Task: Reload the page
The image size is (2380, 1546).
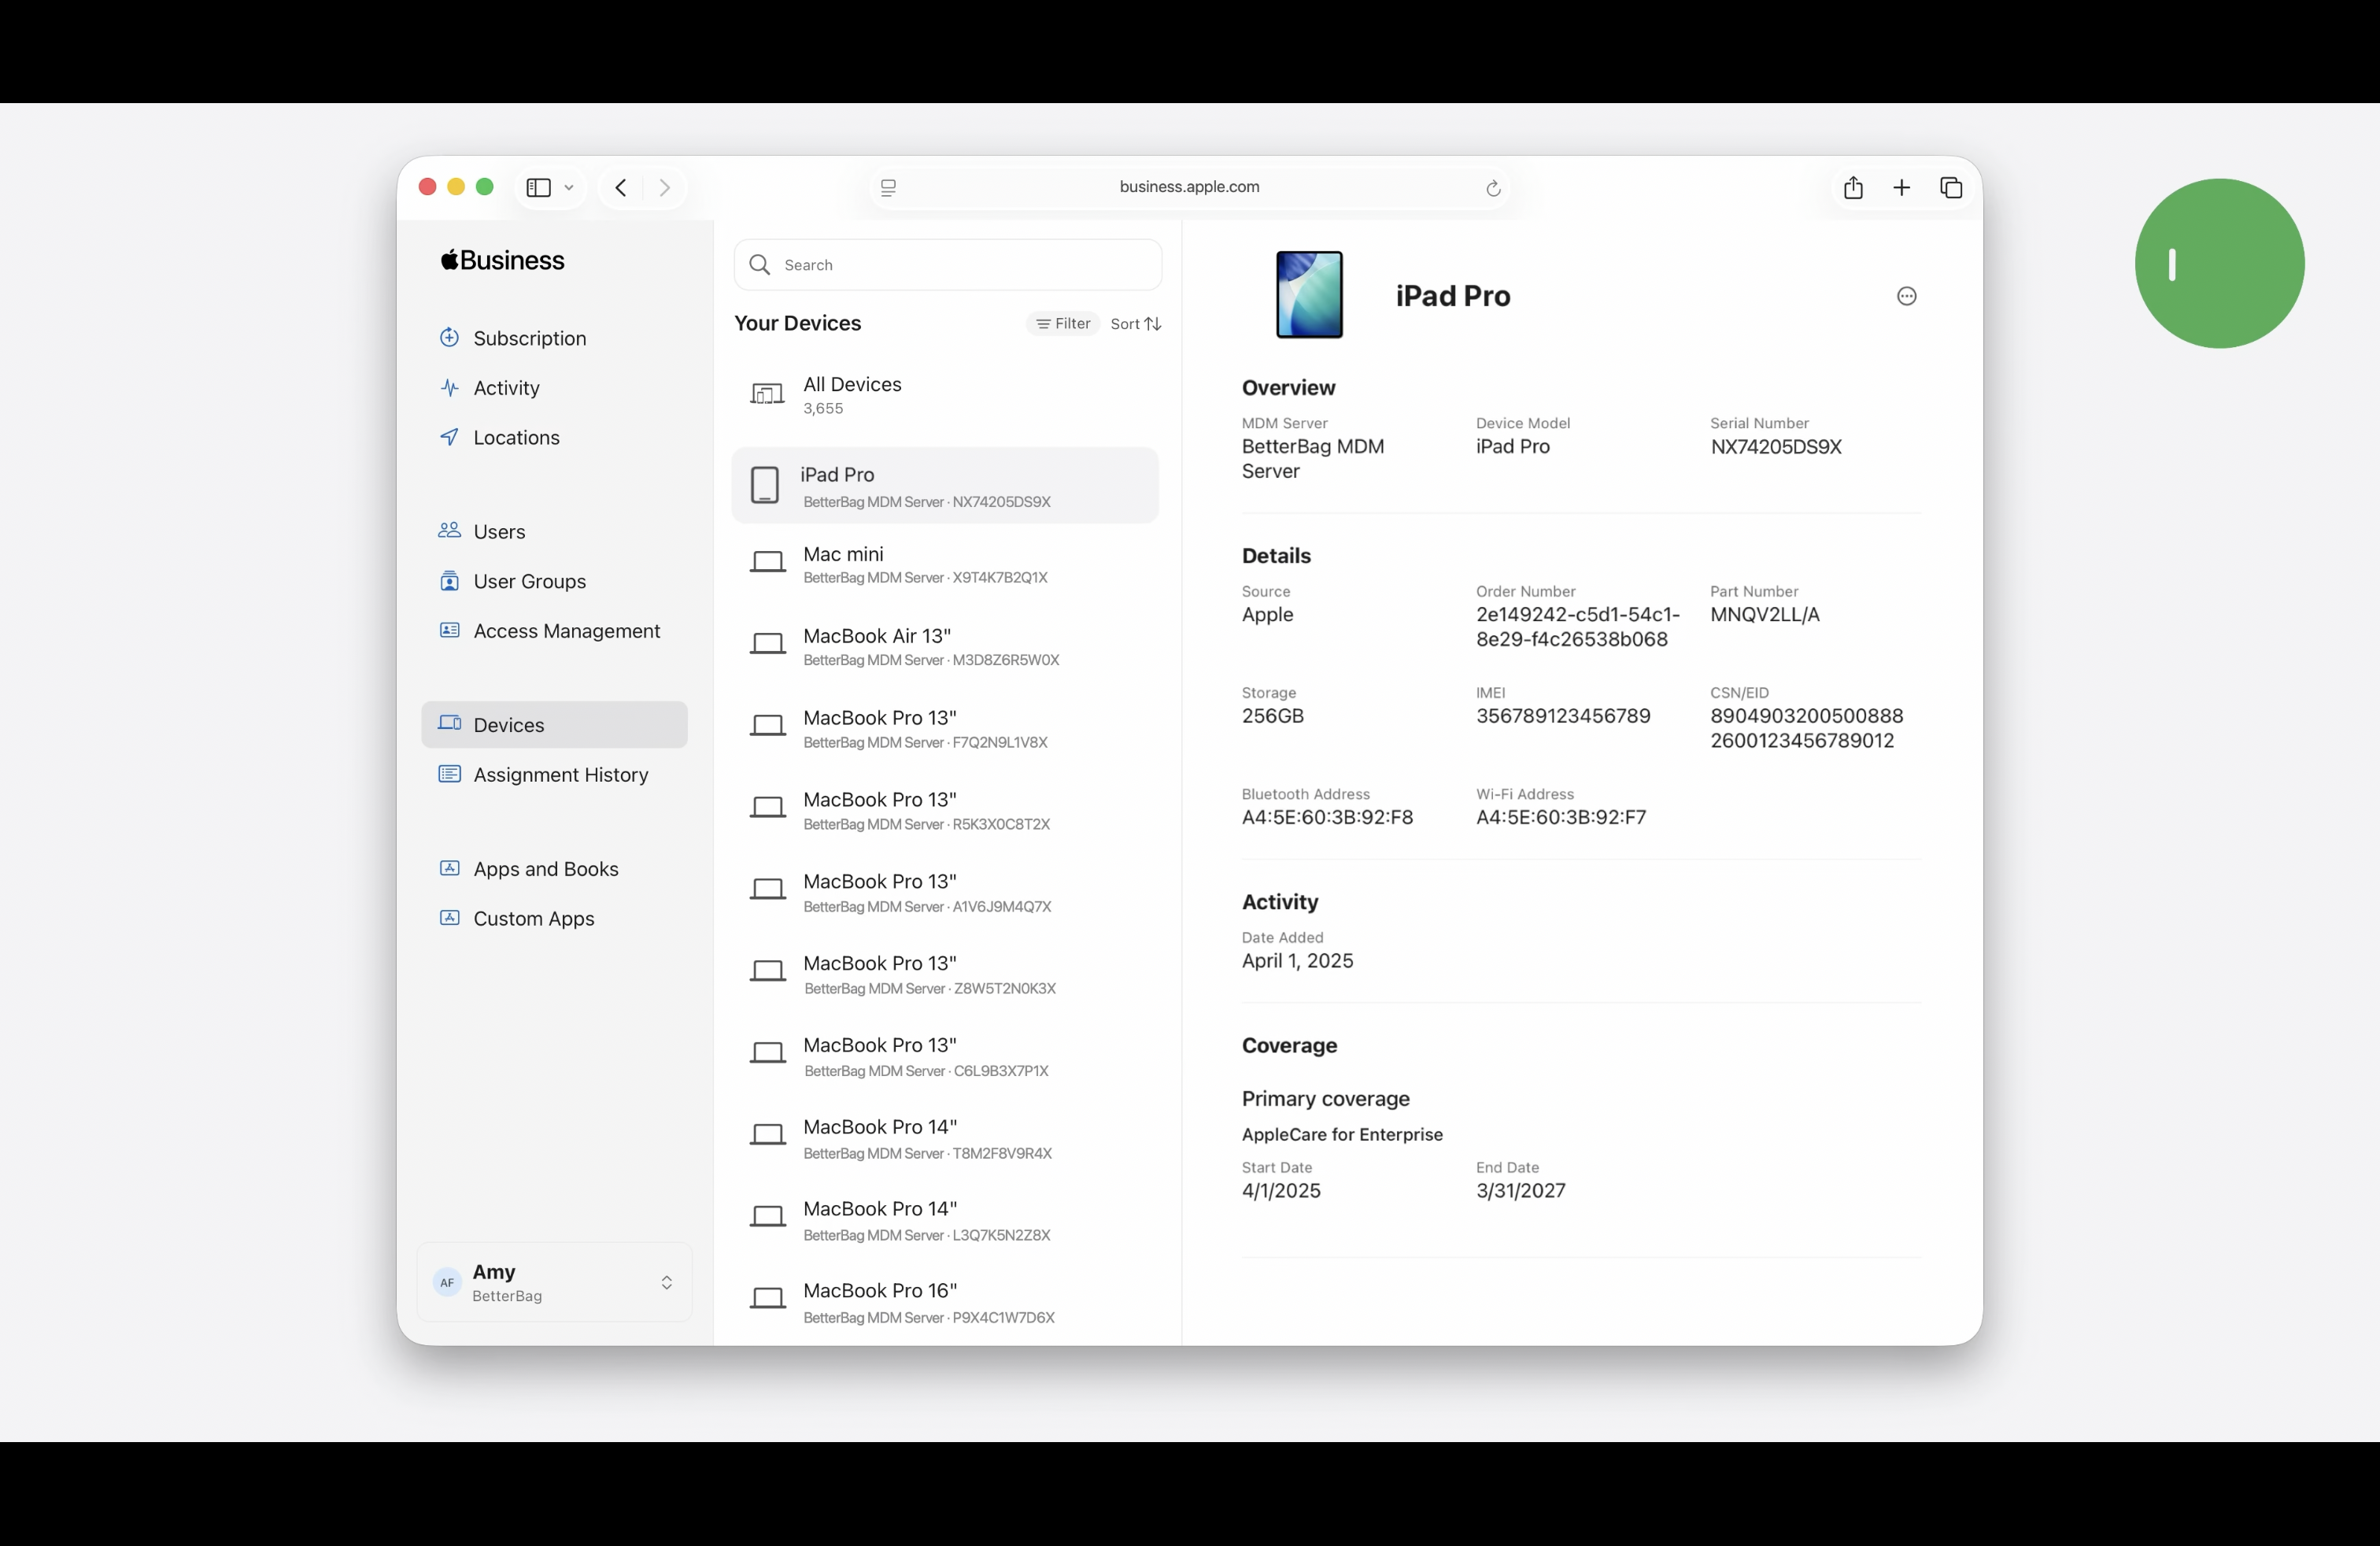Action: pos(1492,188)
